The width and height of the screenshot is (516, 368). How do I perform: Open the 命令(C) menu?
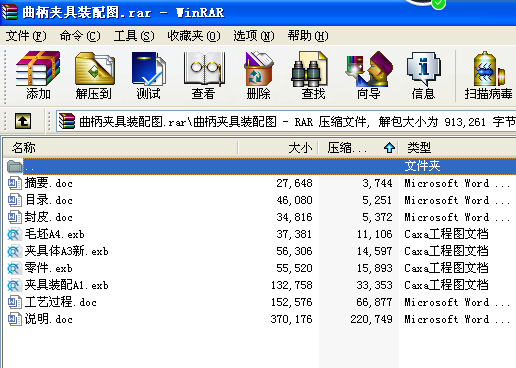point(80,36)
